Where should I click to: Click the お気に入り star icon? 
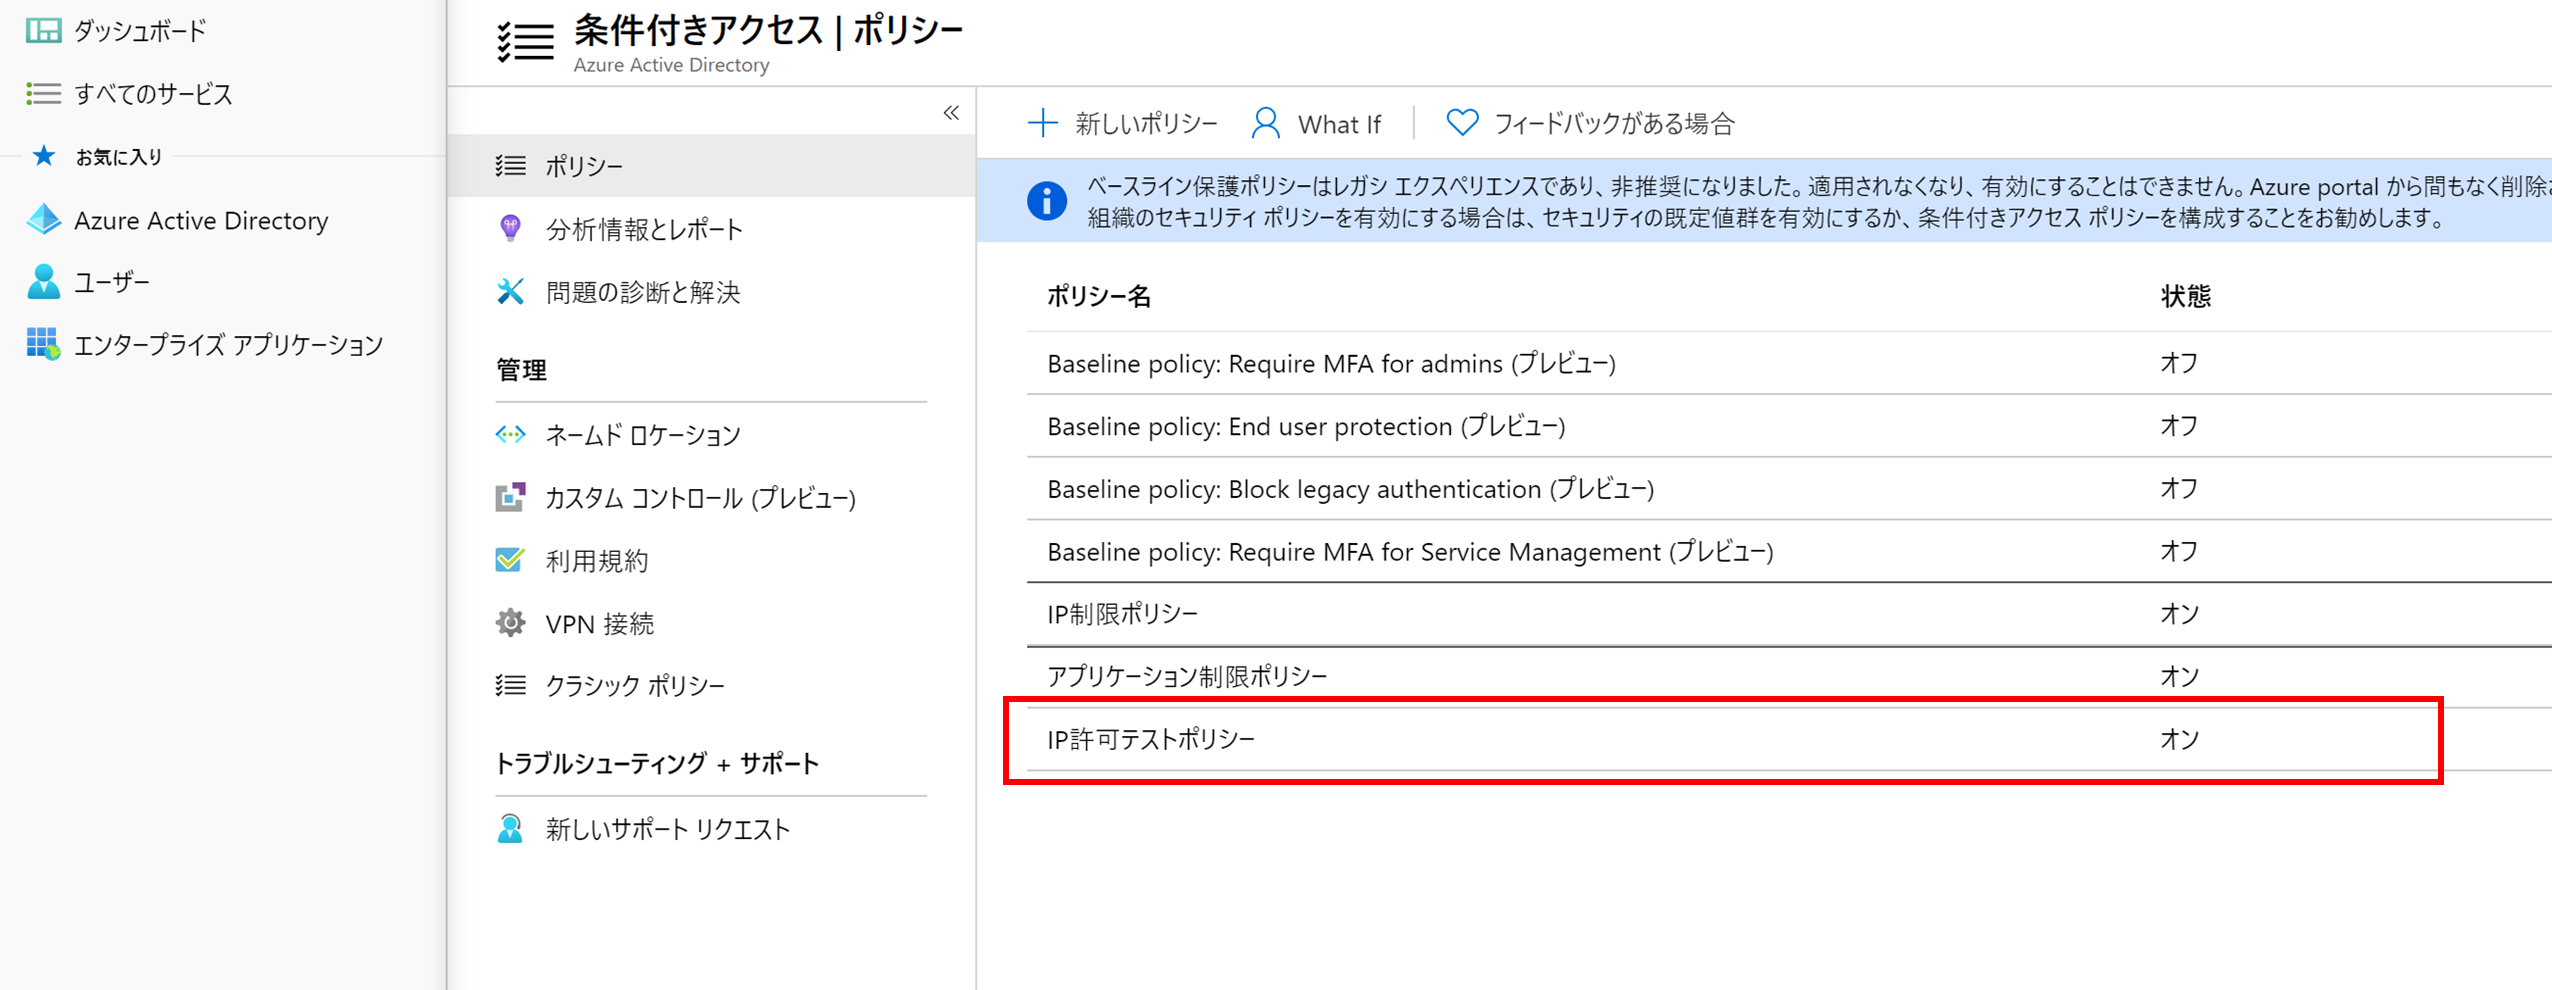coord(43,156)
